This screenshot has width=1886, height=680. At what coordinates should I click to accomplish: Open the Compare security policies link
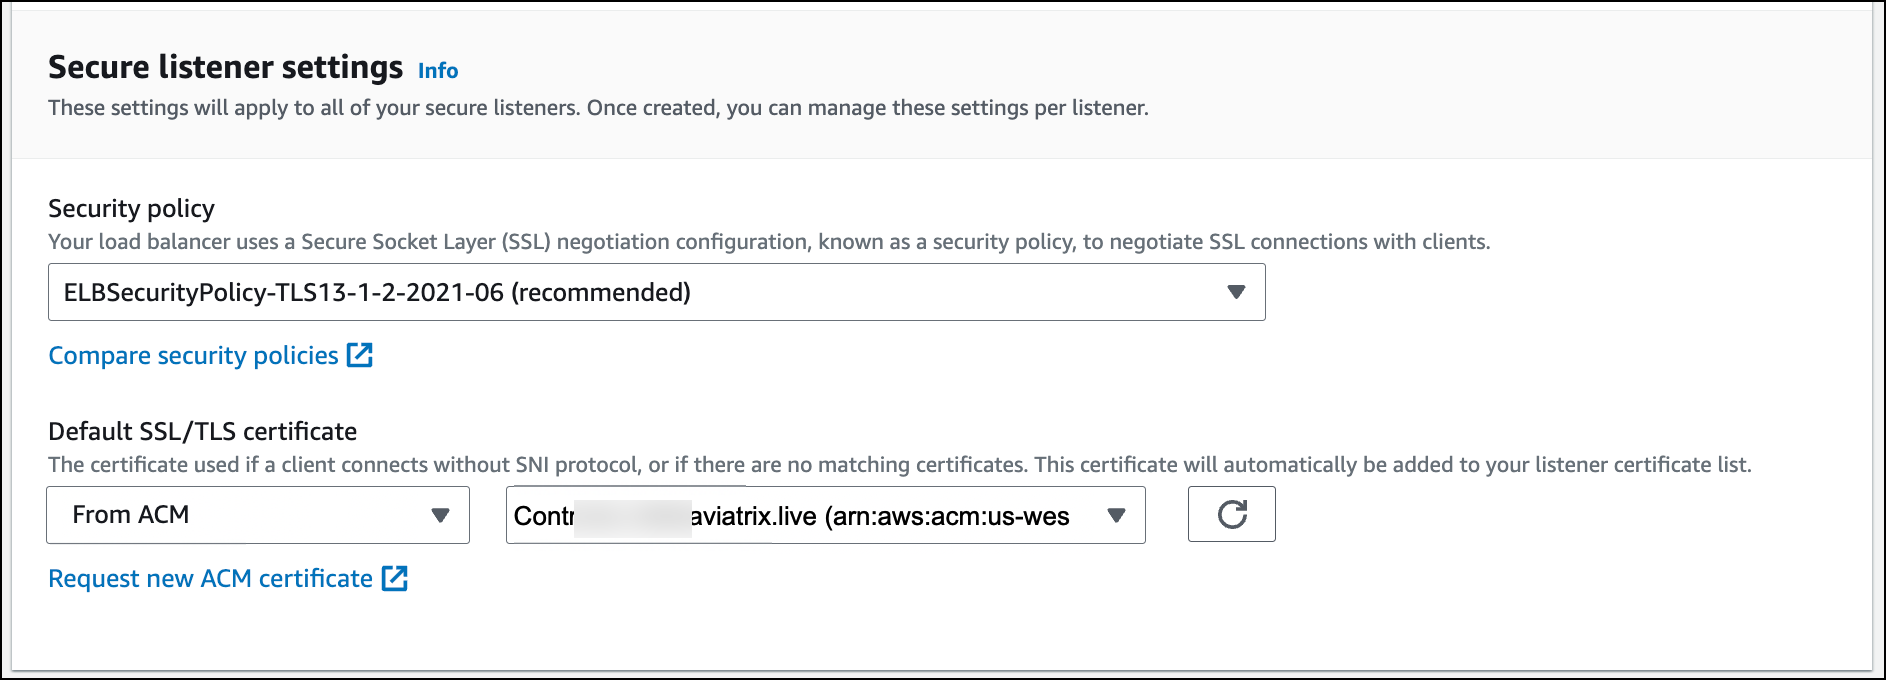coord(194,356)
